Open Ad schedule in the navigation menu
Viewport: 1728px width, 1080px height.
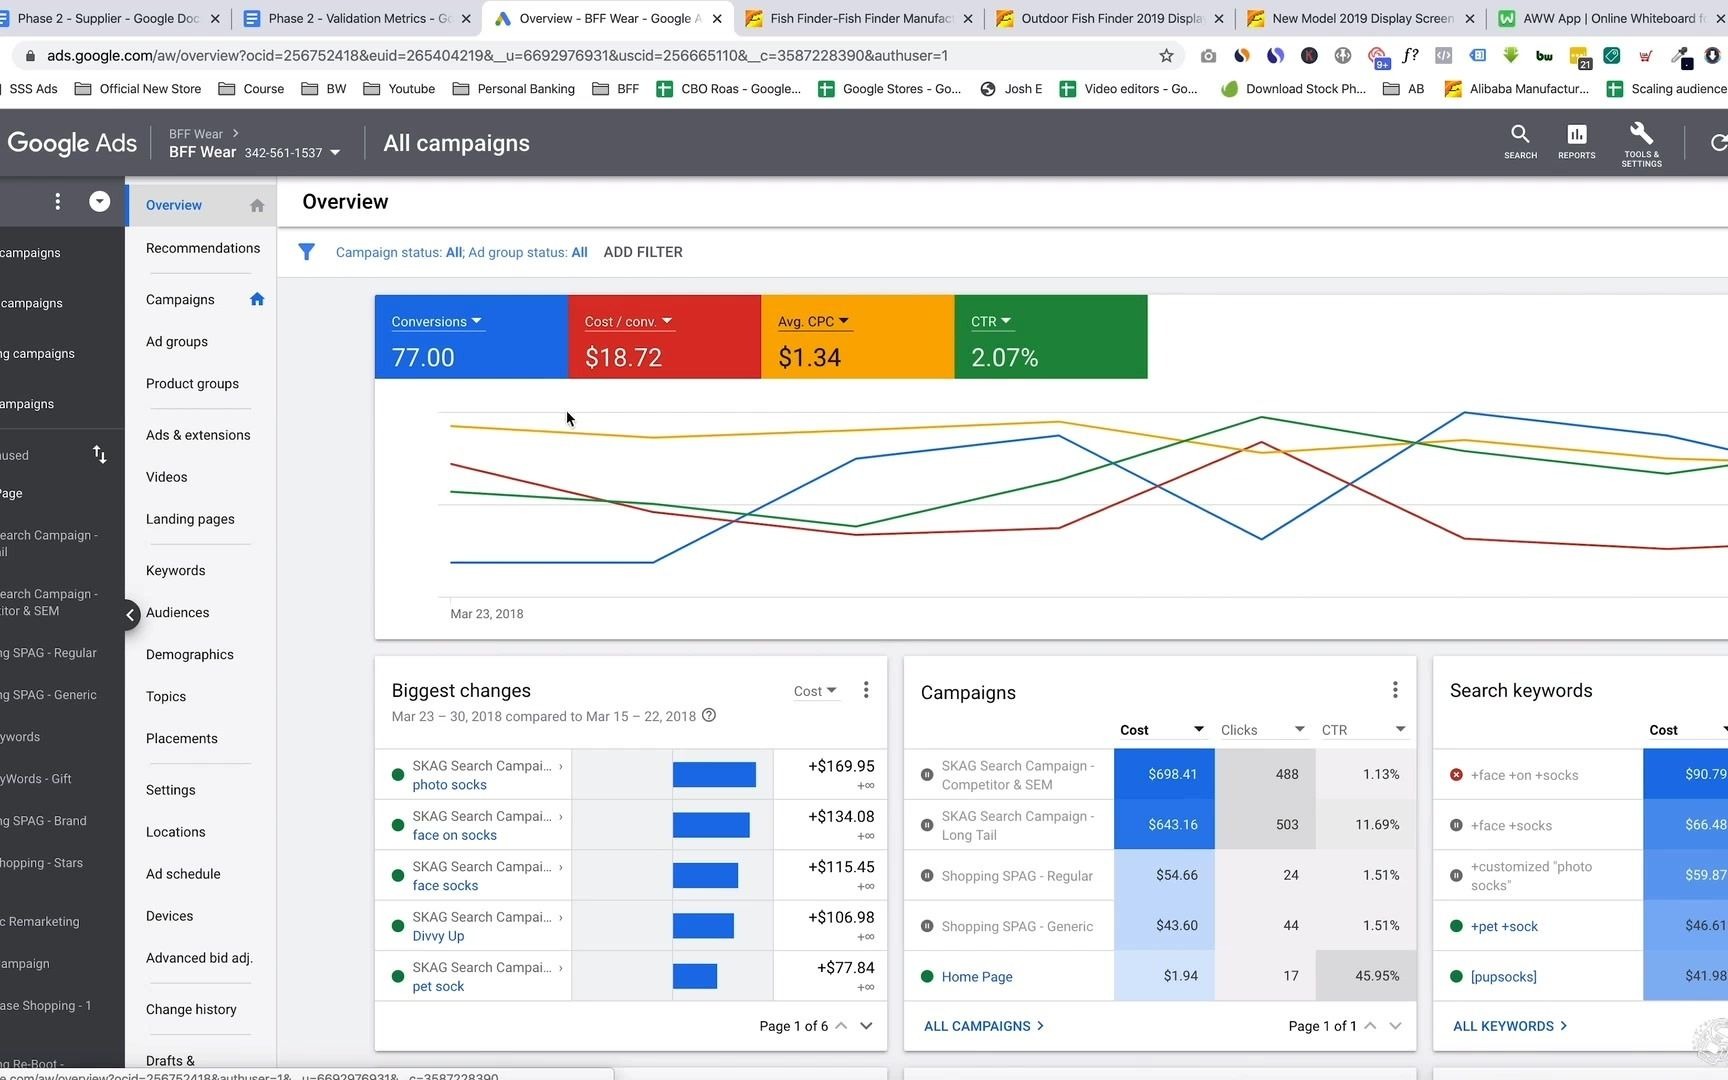(x=183, y=874)
